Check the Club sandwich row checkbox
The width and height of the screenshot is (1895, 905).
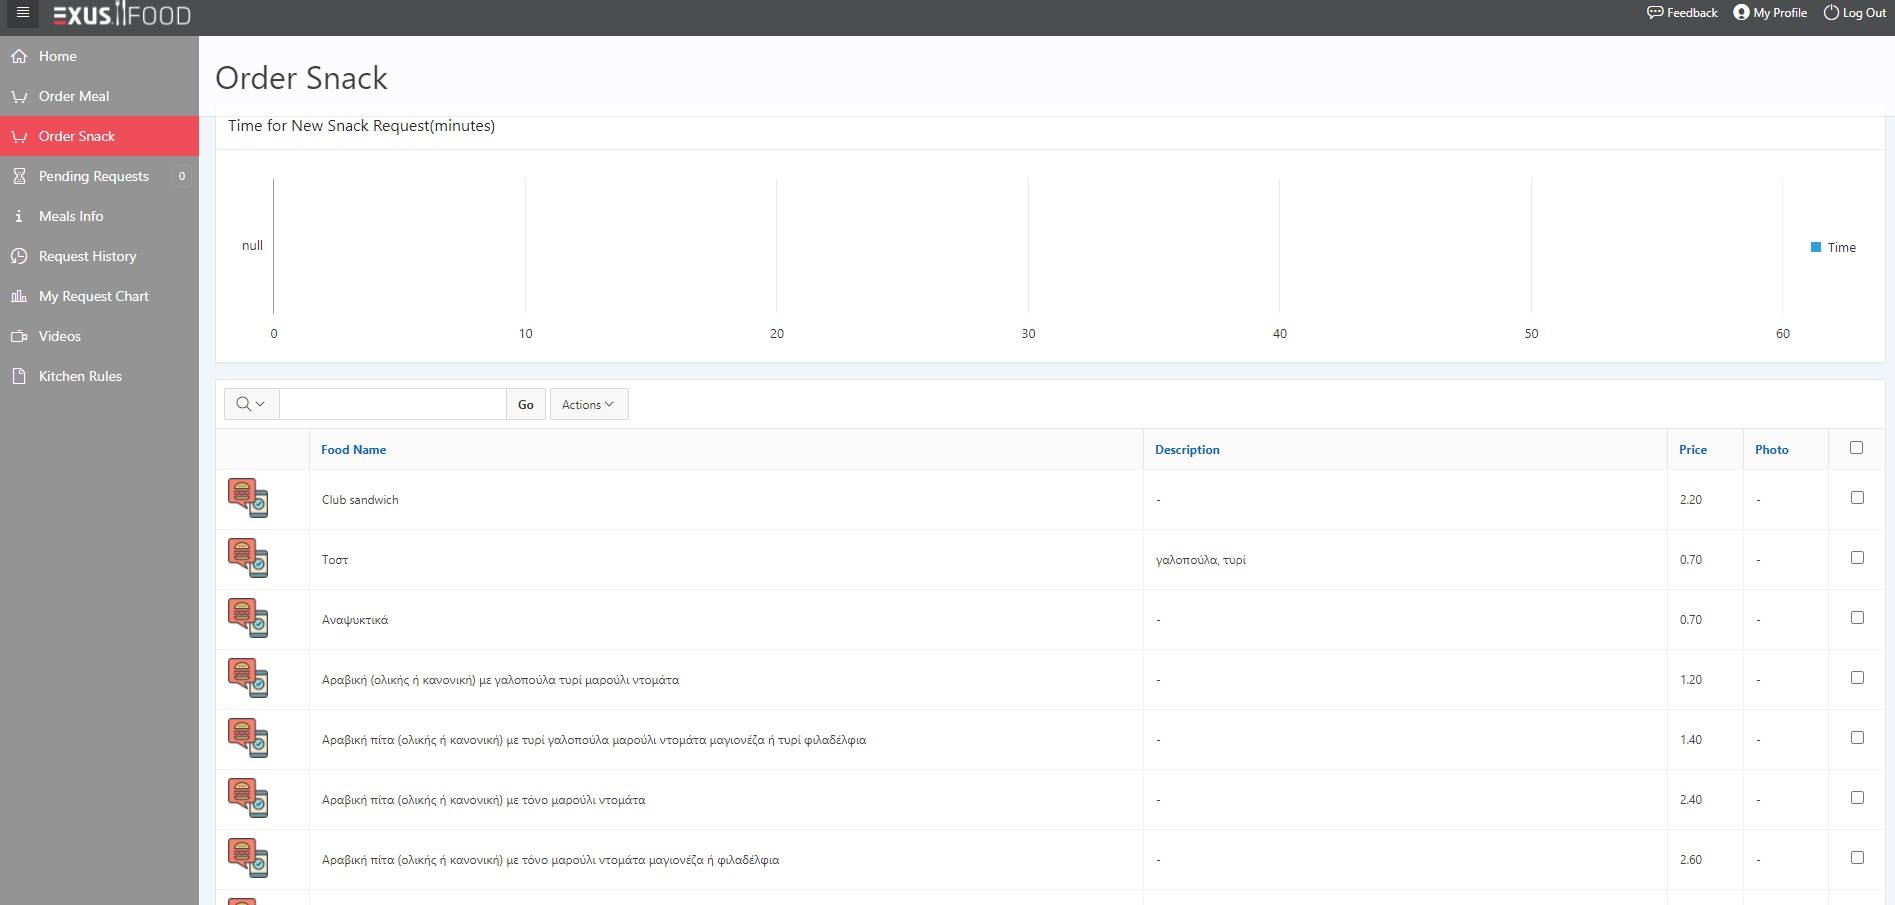coord(1857,497)
